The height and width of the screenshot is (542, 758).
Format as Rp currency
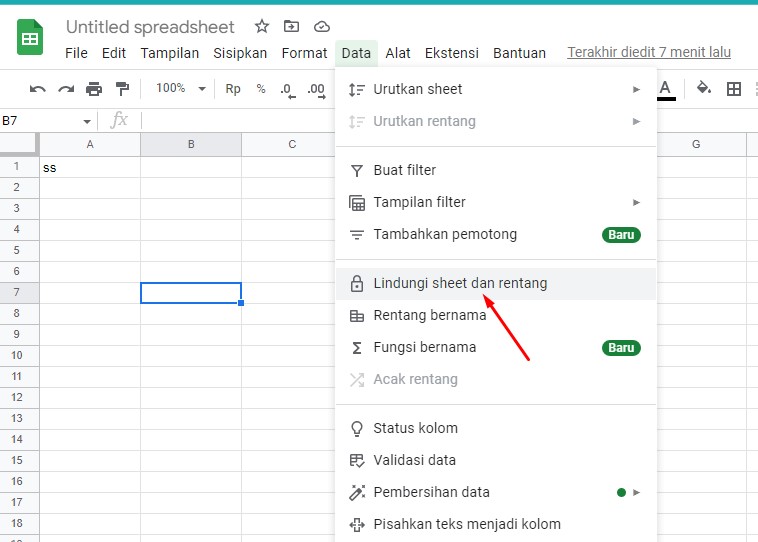[233, 89]
